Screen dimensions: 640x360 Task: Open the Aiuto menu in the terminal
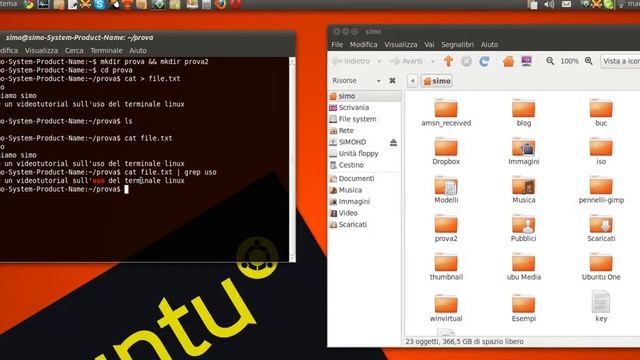(x=138, y=51)
